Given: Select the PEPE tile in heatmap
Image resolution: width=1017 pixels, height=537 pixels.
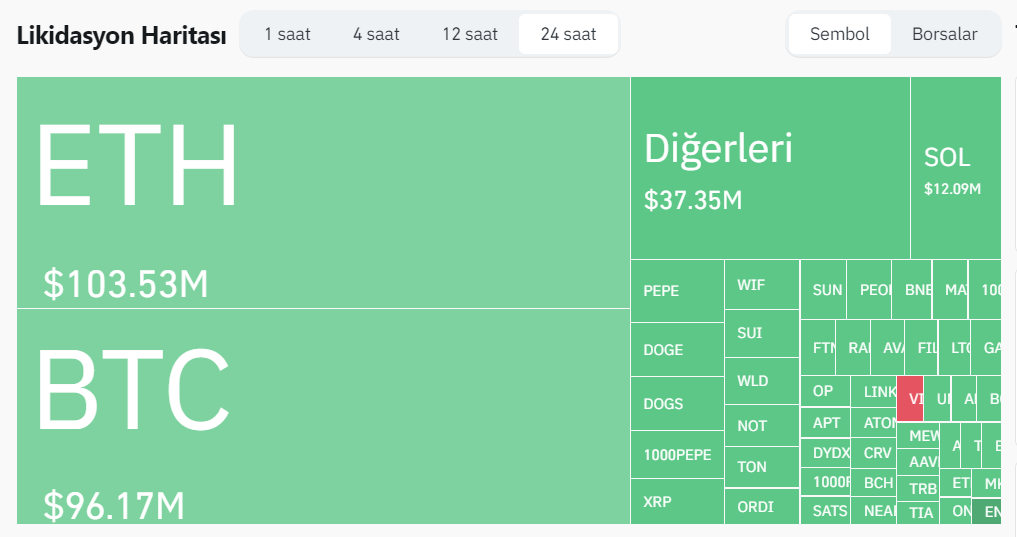Looking at the screenshot, I should pos(676,291).
